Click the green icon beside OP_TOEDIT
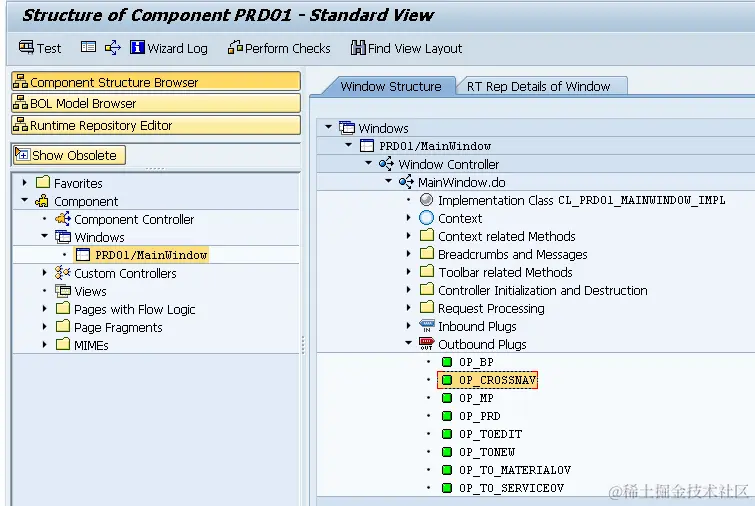 tap(447, 434)
